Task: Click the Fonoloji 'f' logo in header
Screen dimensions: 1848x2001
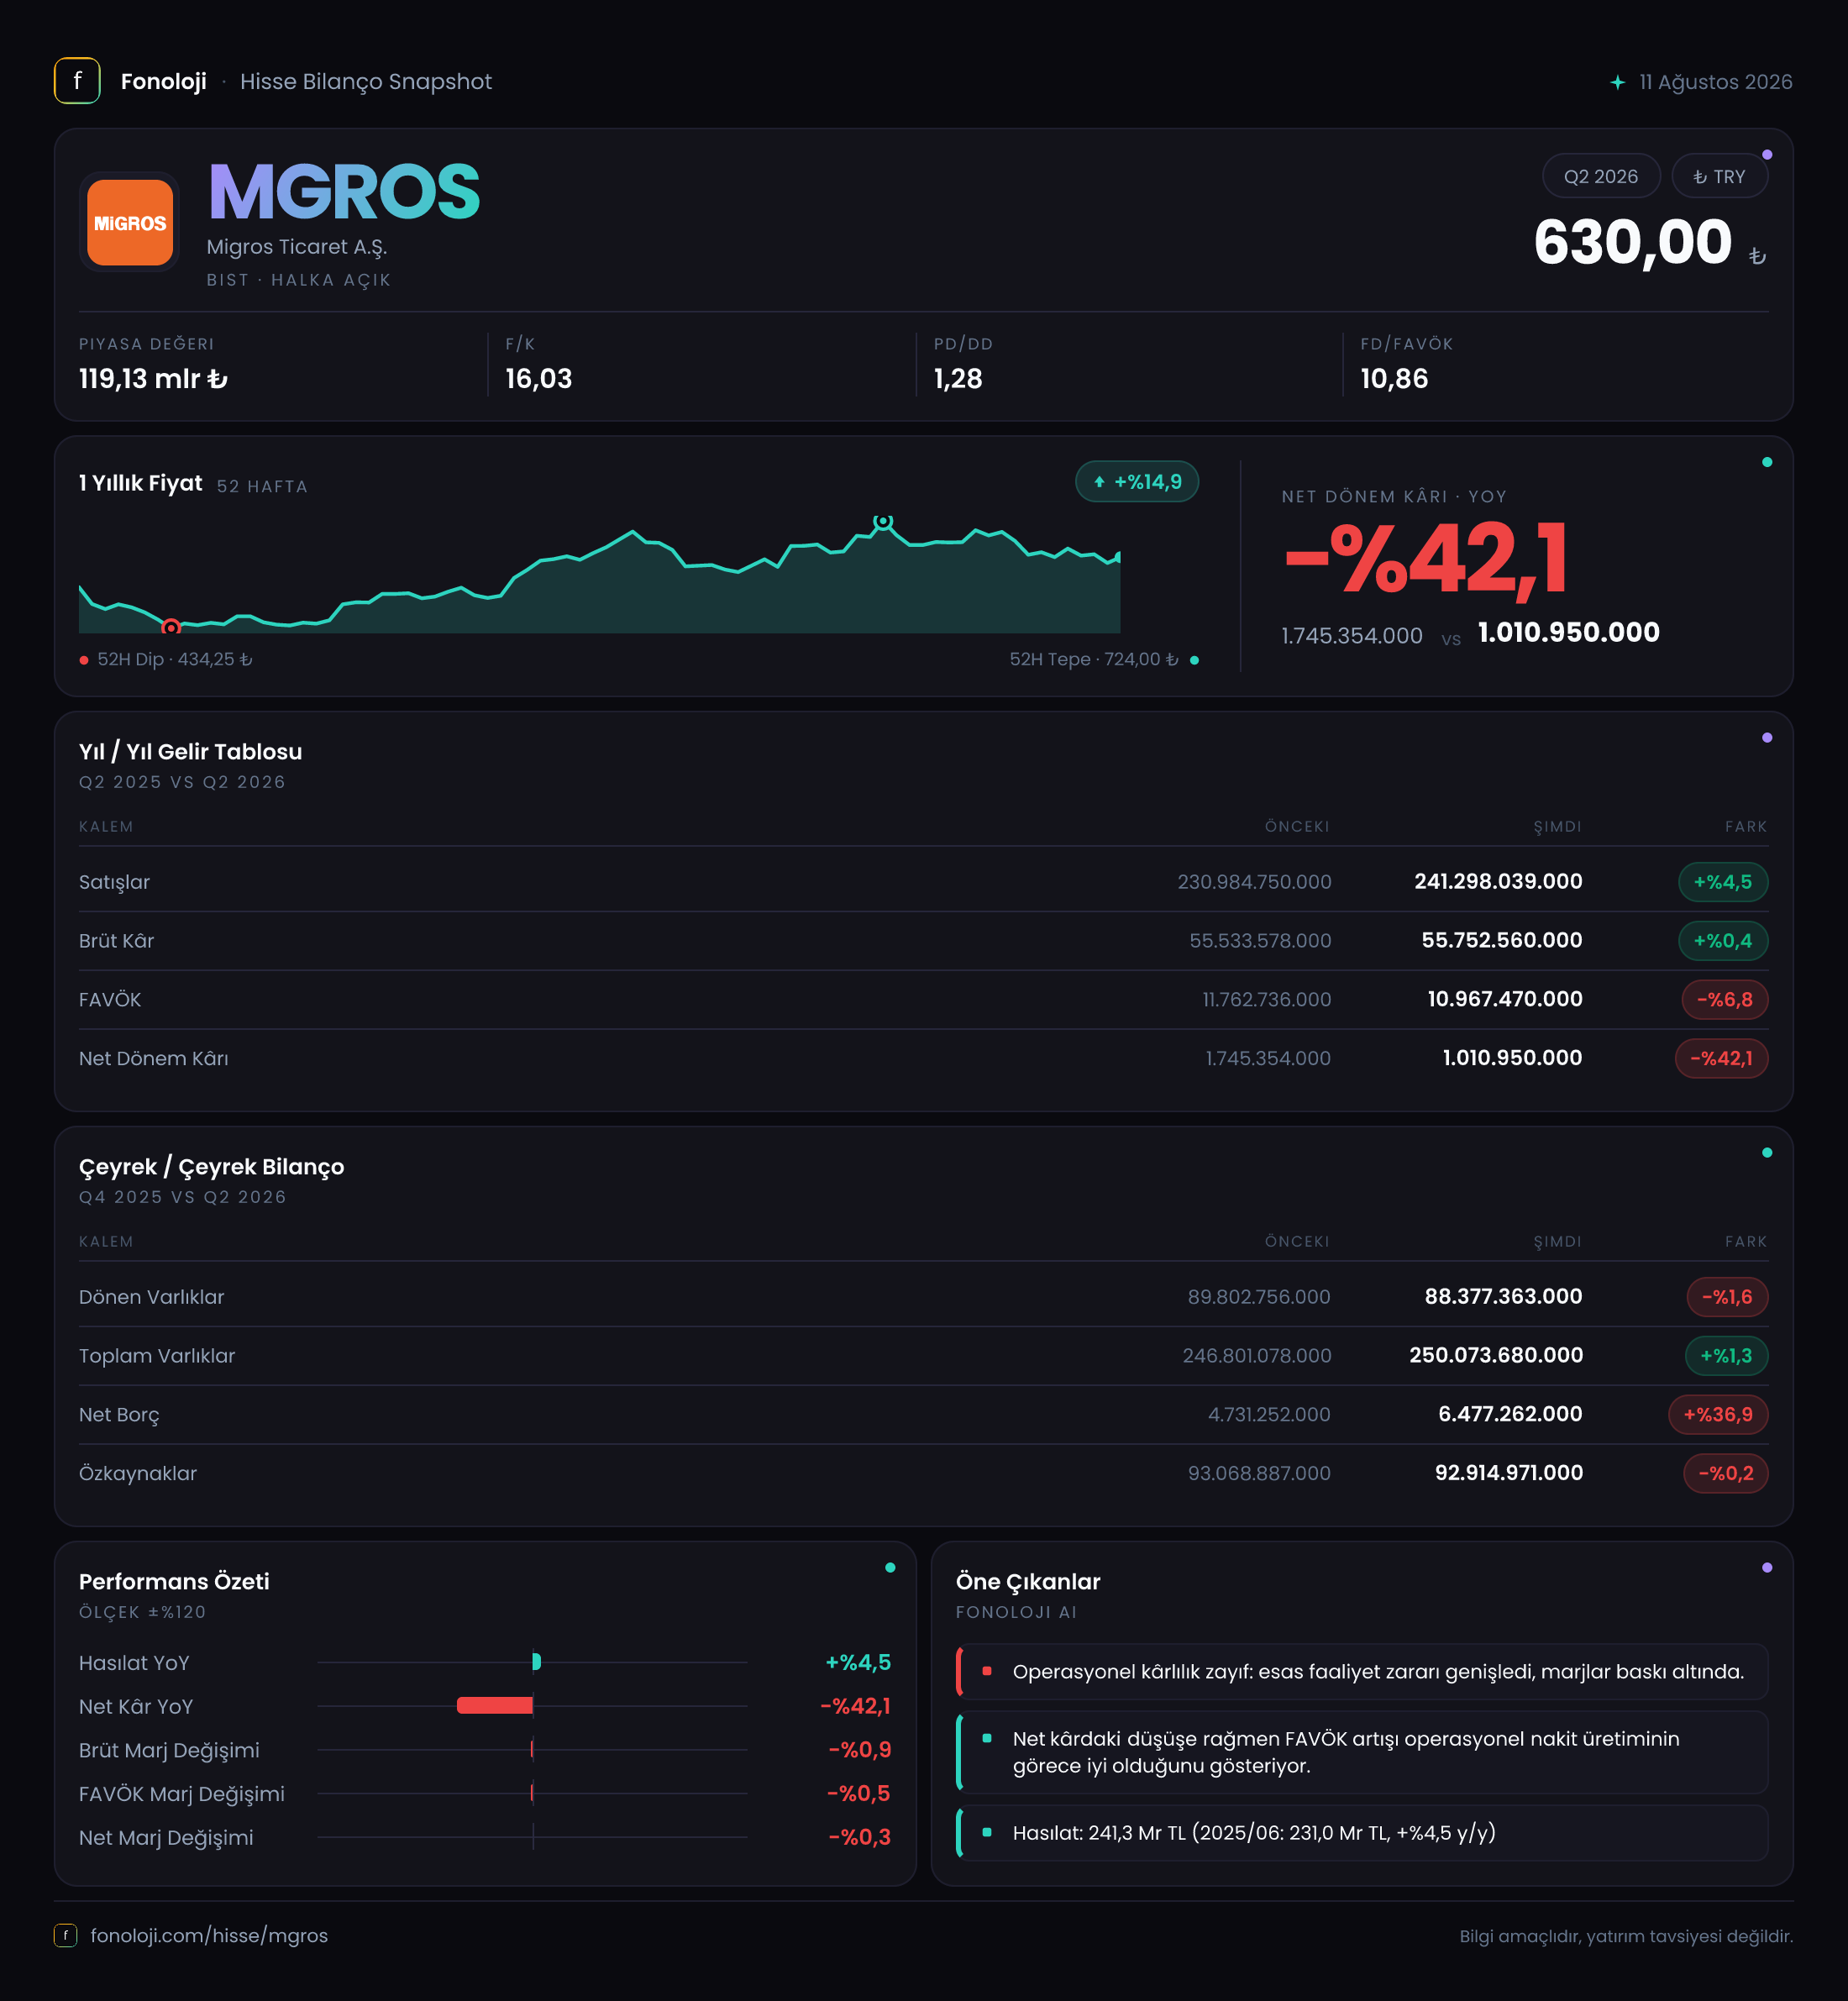Action: (77, 81)
